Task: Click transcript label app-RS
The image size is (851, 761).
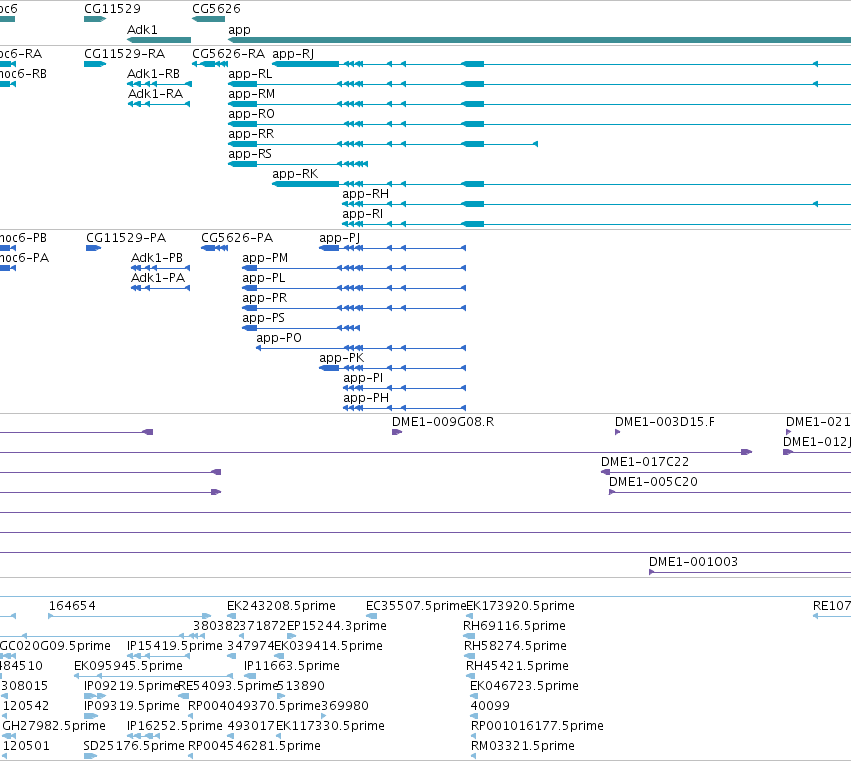Action: (250, 154)
